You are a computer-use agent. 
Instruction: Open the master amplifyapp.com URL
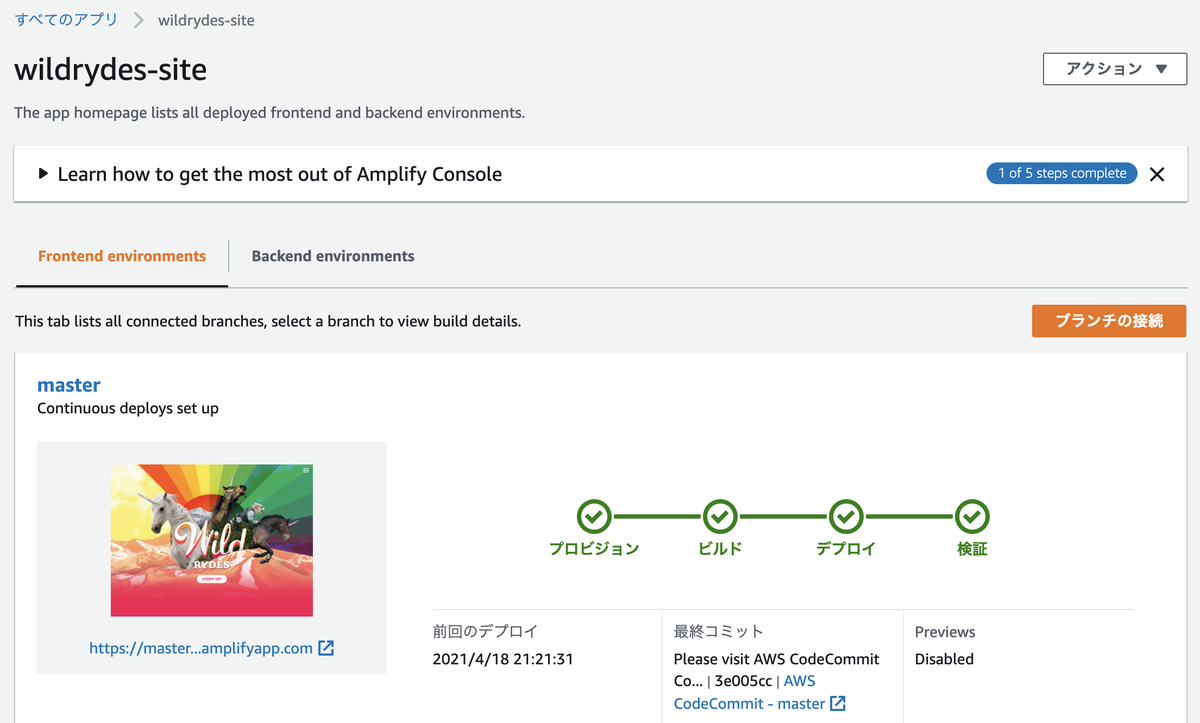201,648
